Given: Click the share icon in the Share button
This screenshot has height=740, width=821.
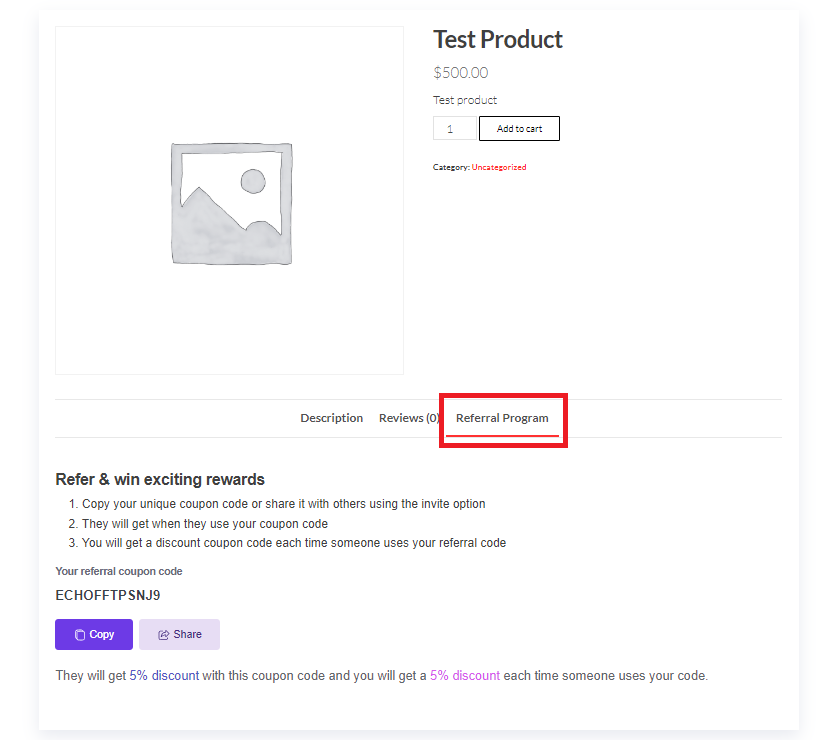Looking at the screenshot, I should point(163,635).
